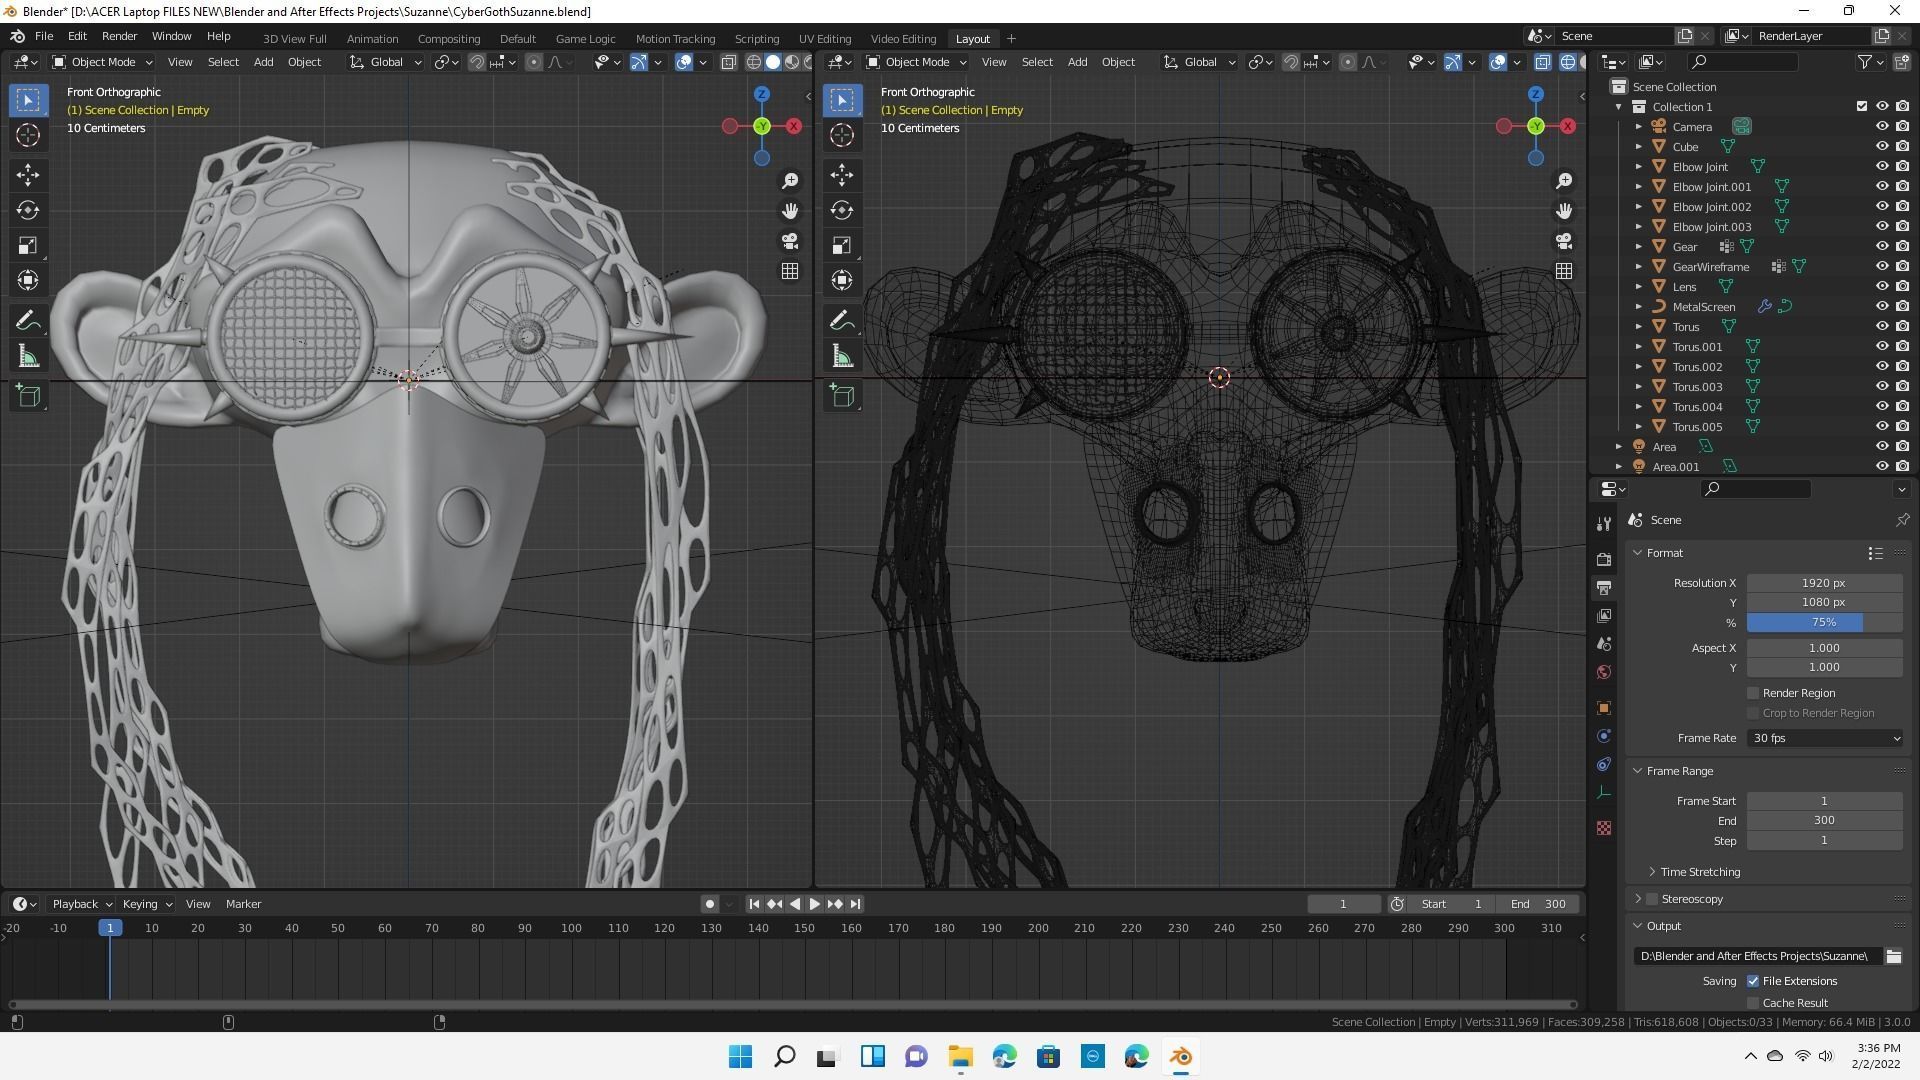Play the animation forward

click(x=814, y=904)
